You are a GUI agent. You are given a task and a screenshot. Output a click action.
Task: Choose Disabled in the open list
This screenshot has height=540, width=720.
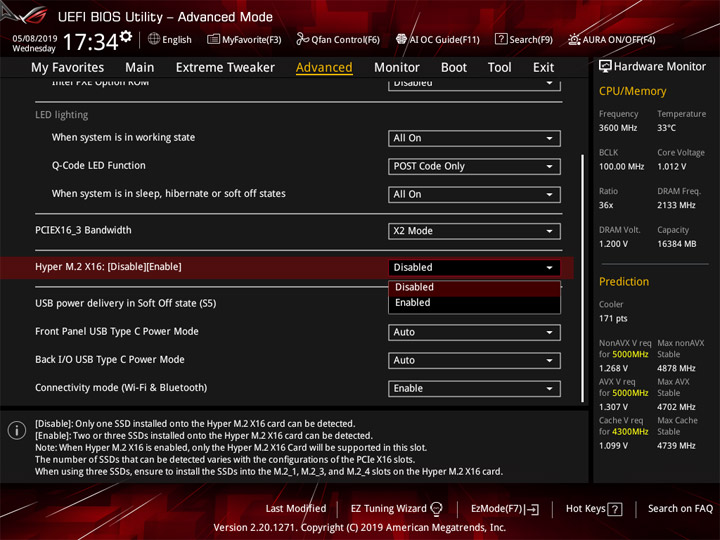pos(474,287)
